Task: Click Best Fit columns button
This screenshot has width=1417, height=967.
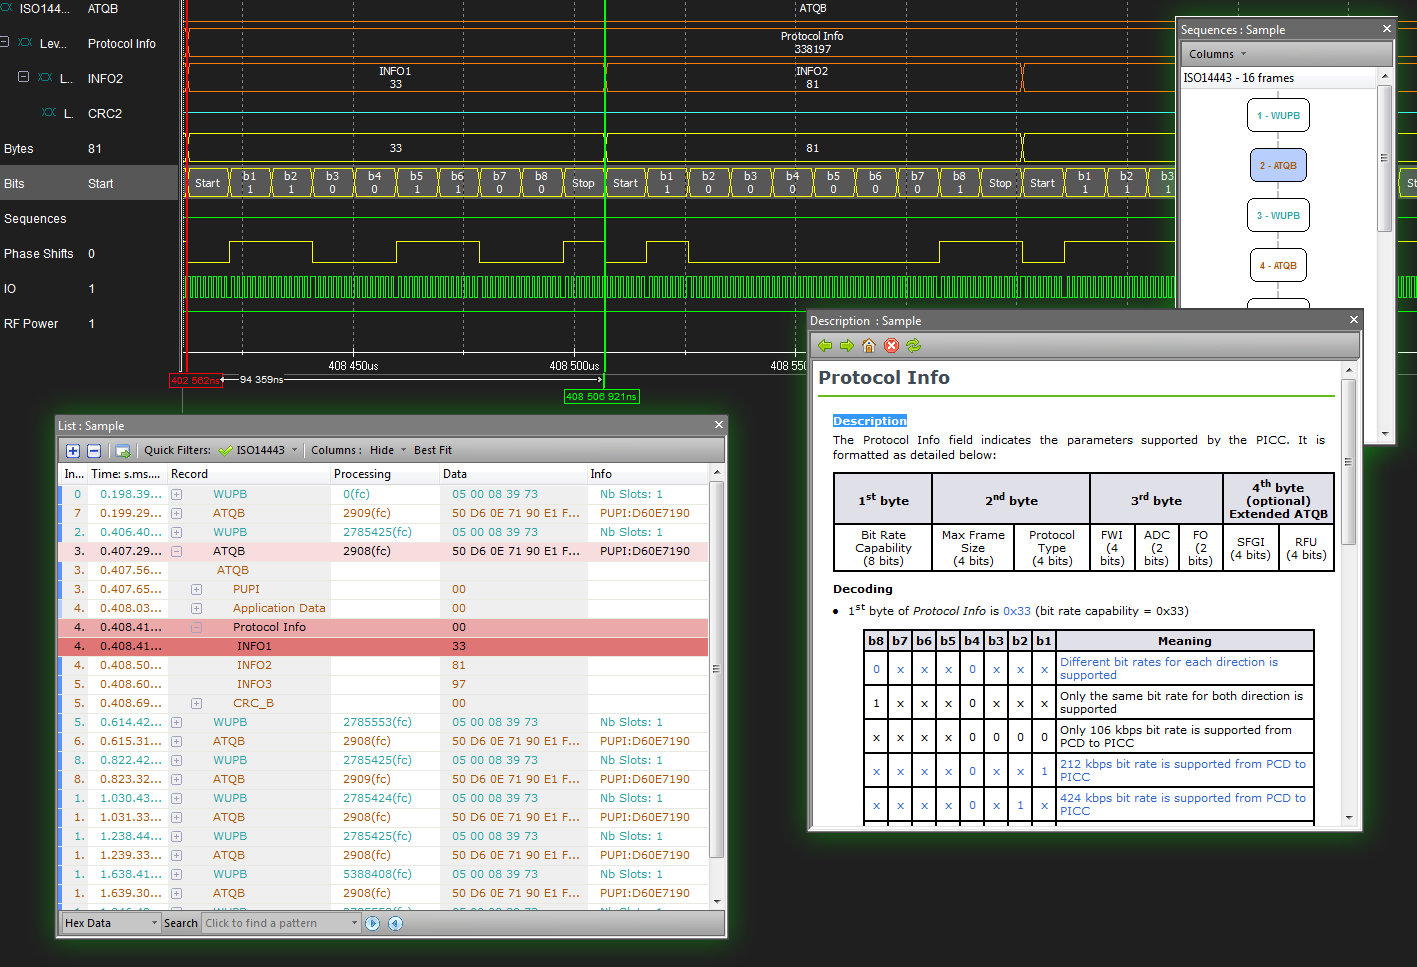Action: click(433, 451)
